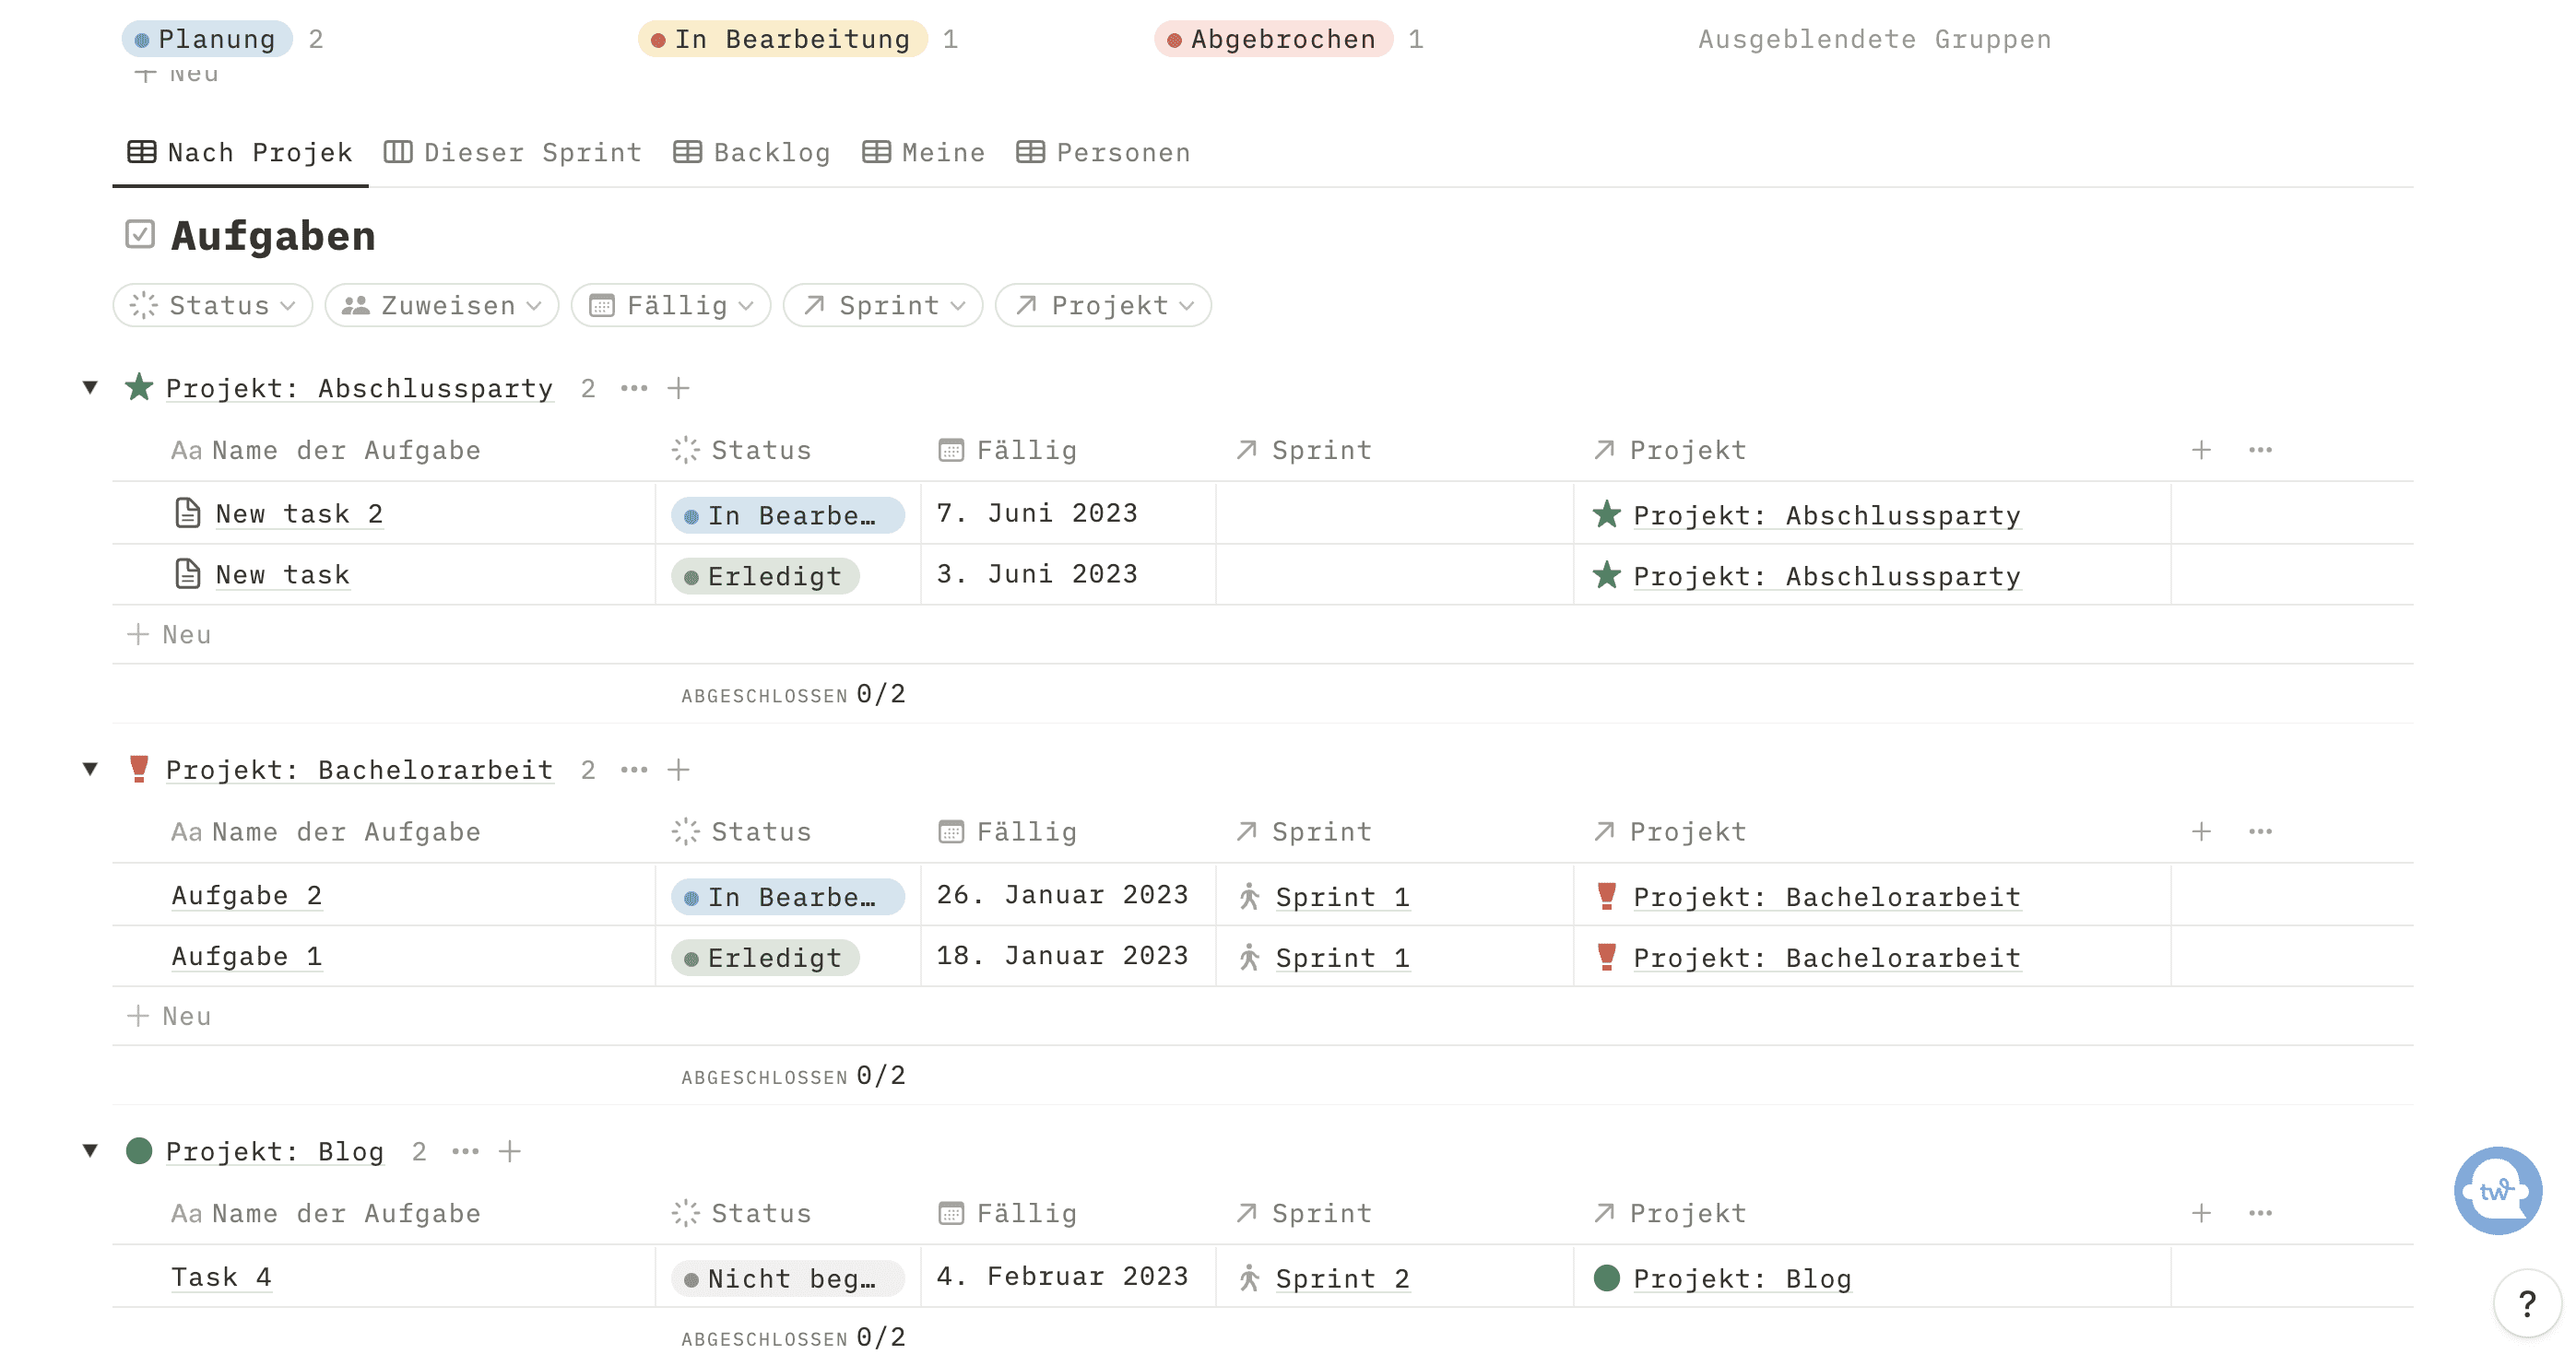Image resolution: width=2576 pixels, height=1366 pixels.
Task: Click Status column header in Bachelorarbeit table
Action: [742, 832]
